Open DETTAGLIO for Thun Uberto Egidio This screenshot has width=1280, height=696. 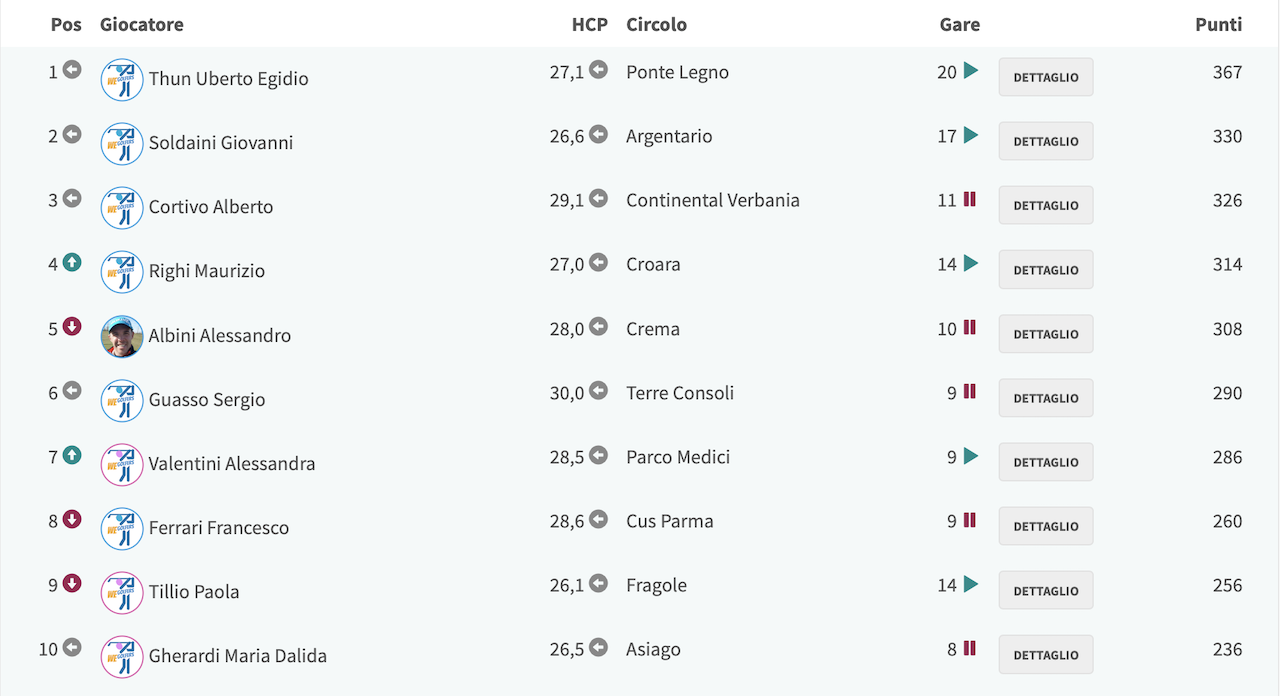pyautogui.click(x=1046, y=77)
